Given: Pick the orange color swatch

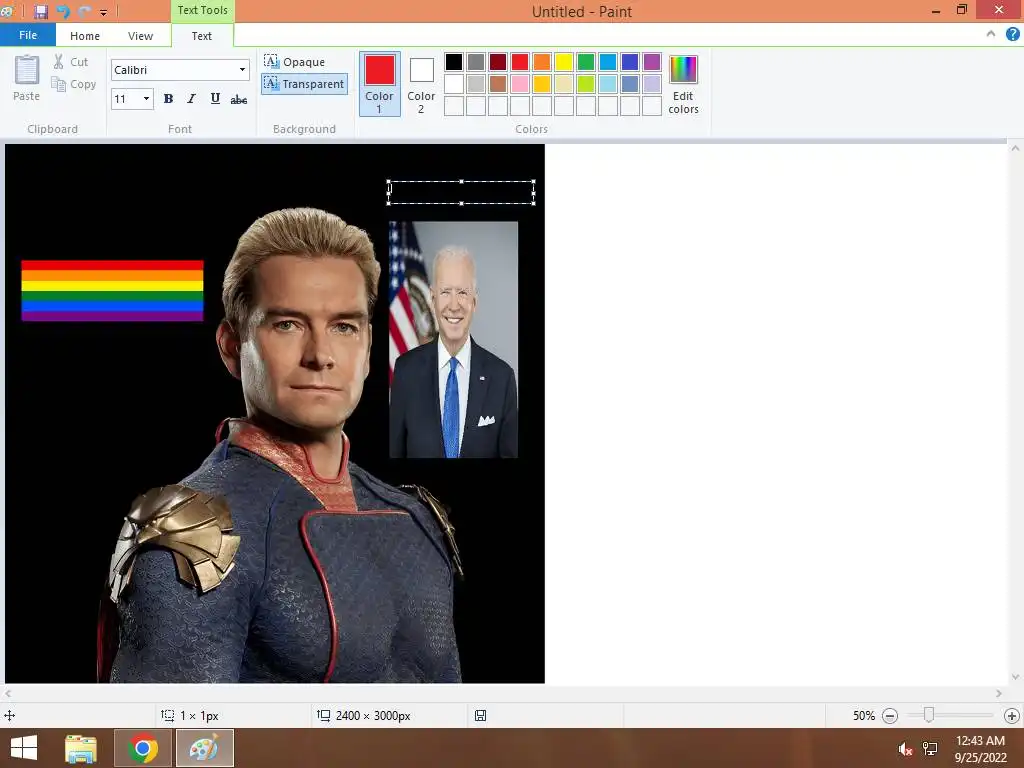Looking at the screenshot, I should [x=542, y=62].
